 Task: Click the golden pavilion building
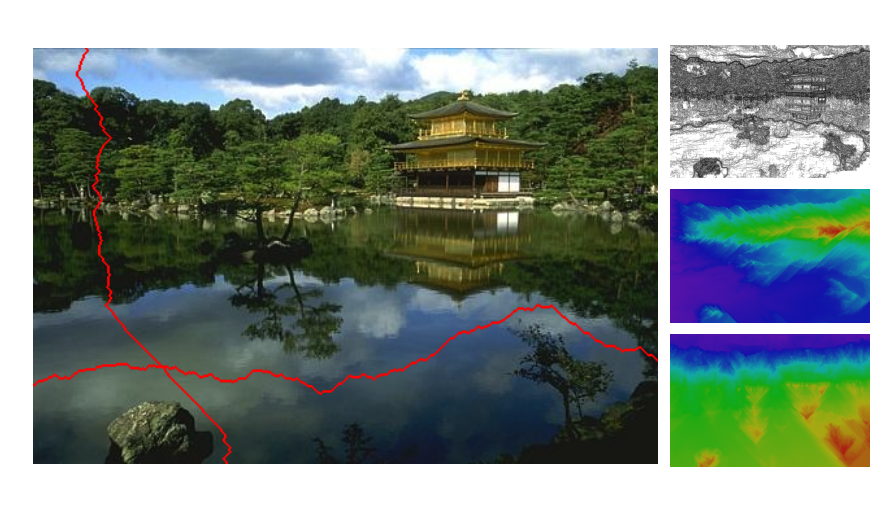(x=464, y=148)
